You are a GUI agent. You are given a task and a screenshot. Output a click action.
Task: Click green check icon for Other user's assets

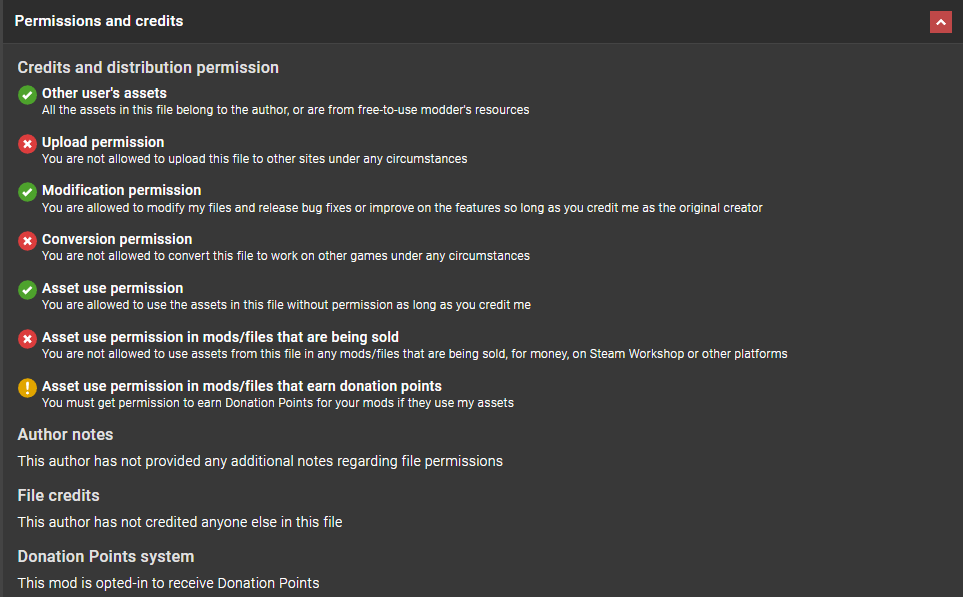[x=27, y=95]
